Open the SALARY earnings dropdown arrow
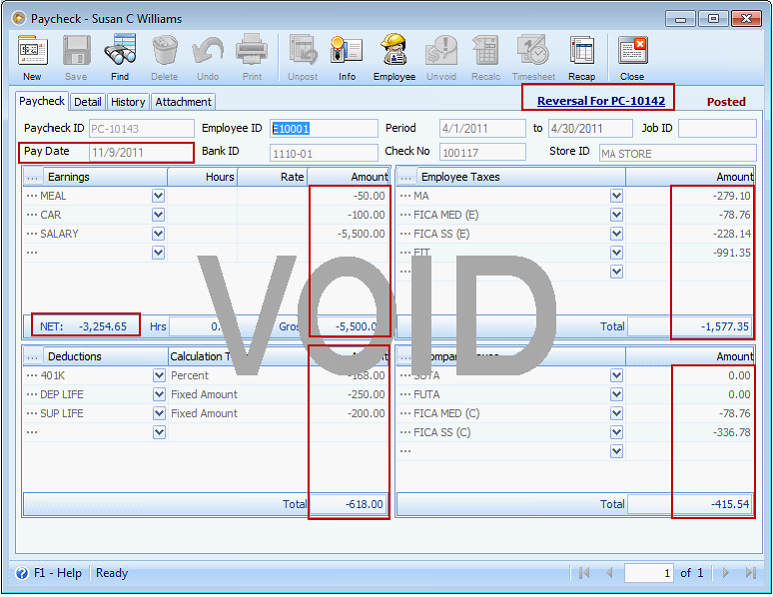Viewport: 773px width, 597px height. click(158, 234)
